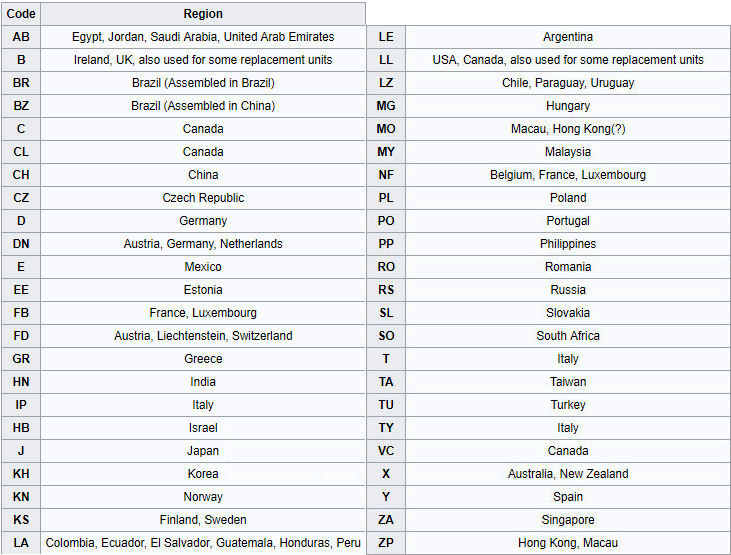
Task: Click the Philippines region cell
Action: pos(568,244)
